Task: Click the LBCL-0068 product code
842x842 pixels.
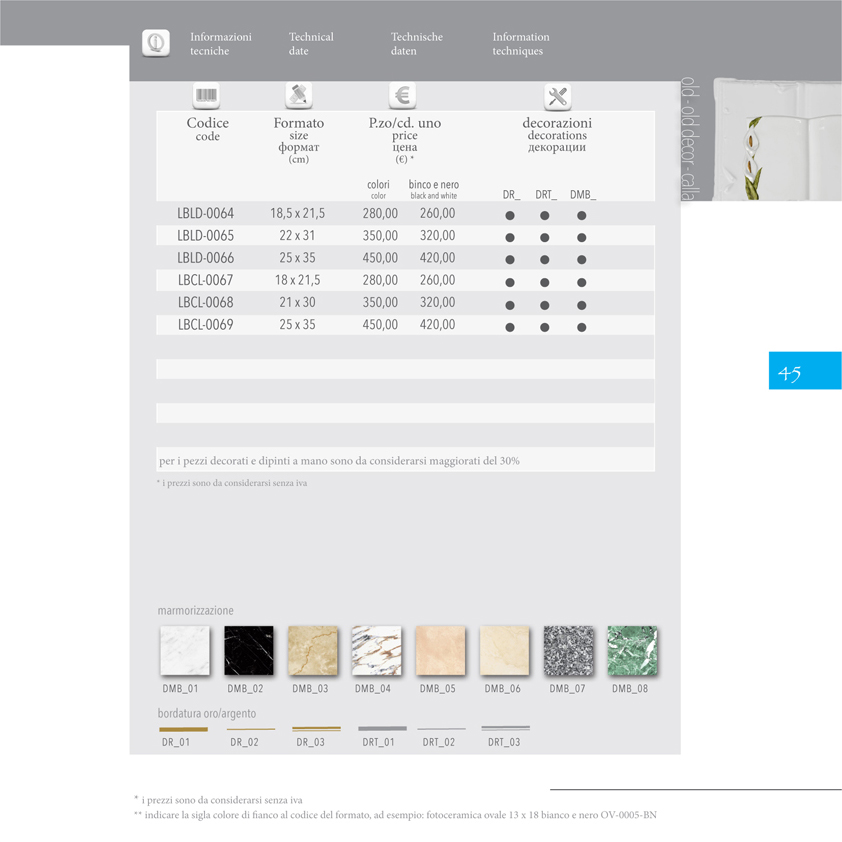Action: (206, 303)
